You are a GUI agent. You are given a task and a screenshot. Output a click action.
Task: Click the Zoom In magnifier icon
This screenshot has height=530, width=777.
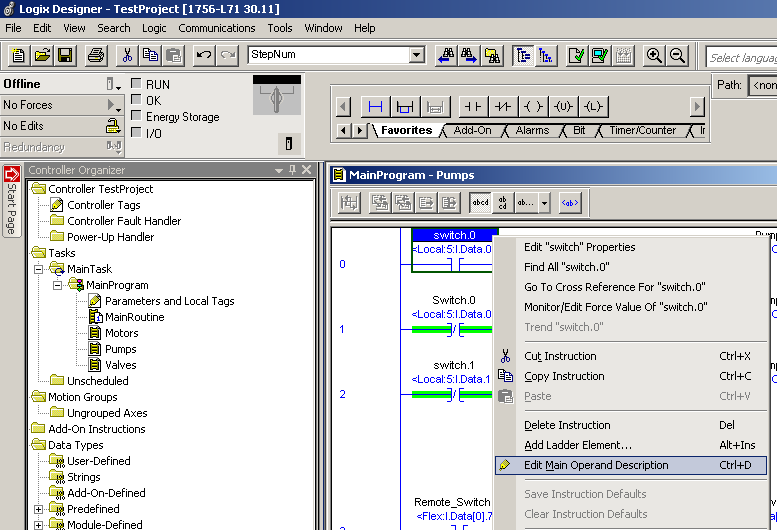654,55
